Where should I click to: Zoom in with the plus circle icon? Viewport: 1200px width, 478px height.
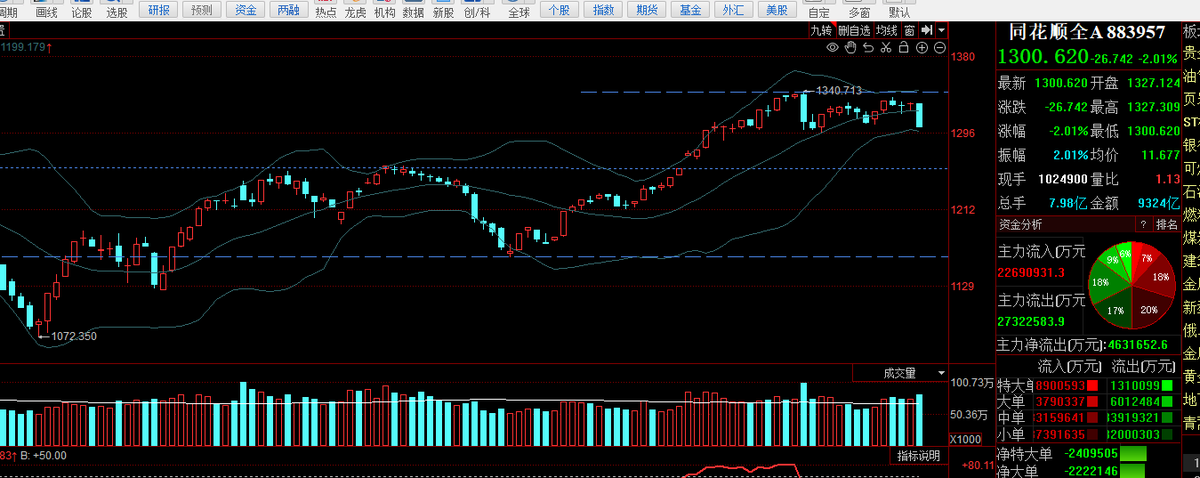922,47
